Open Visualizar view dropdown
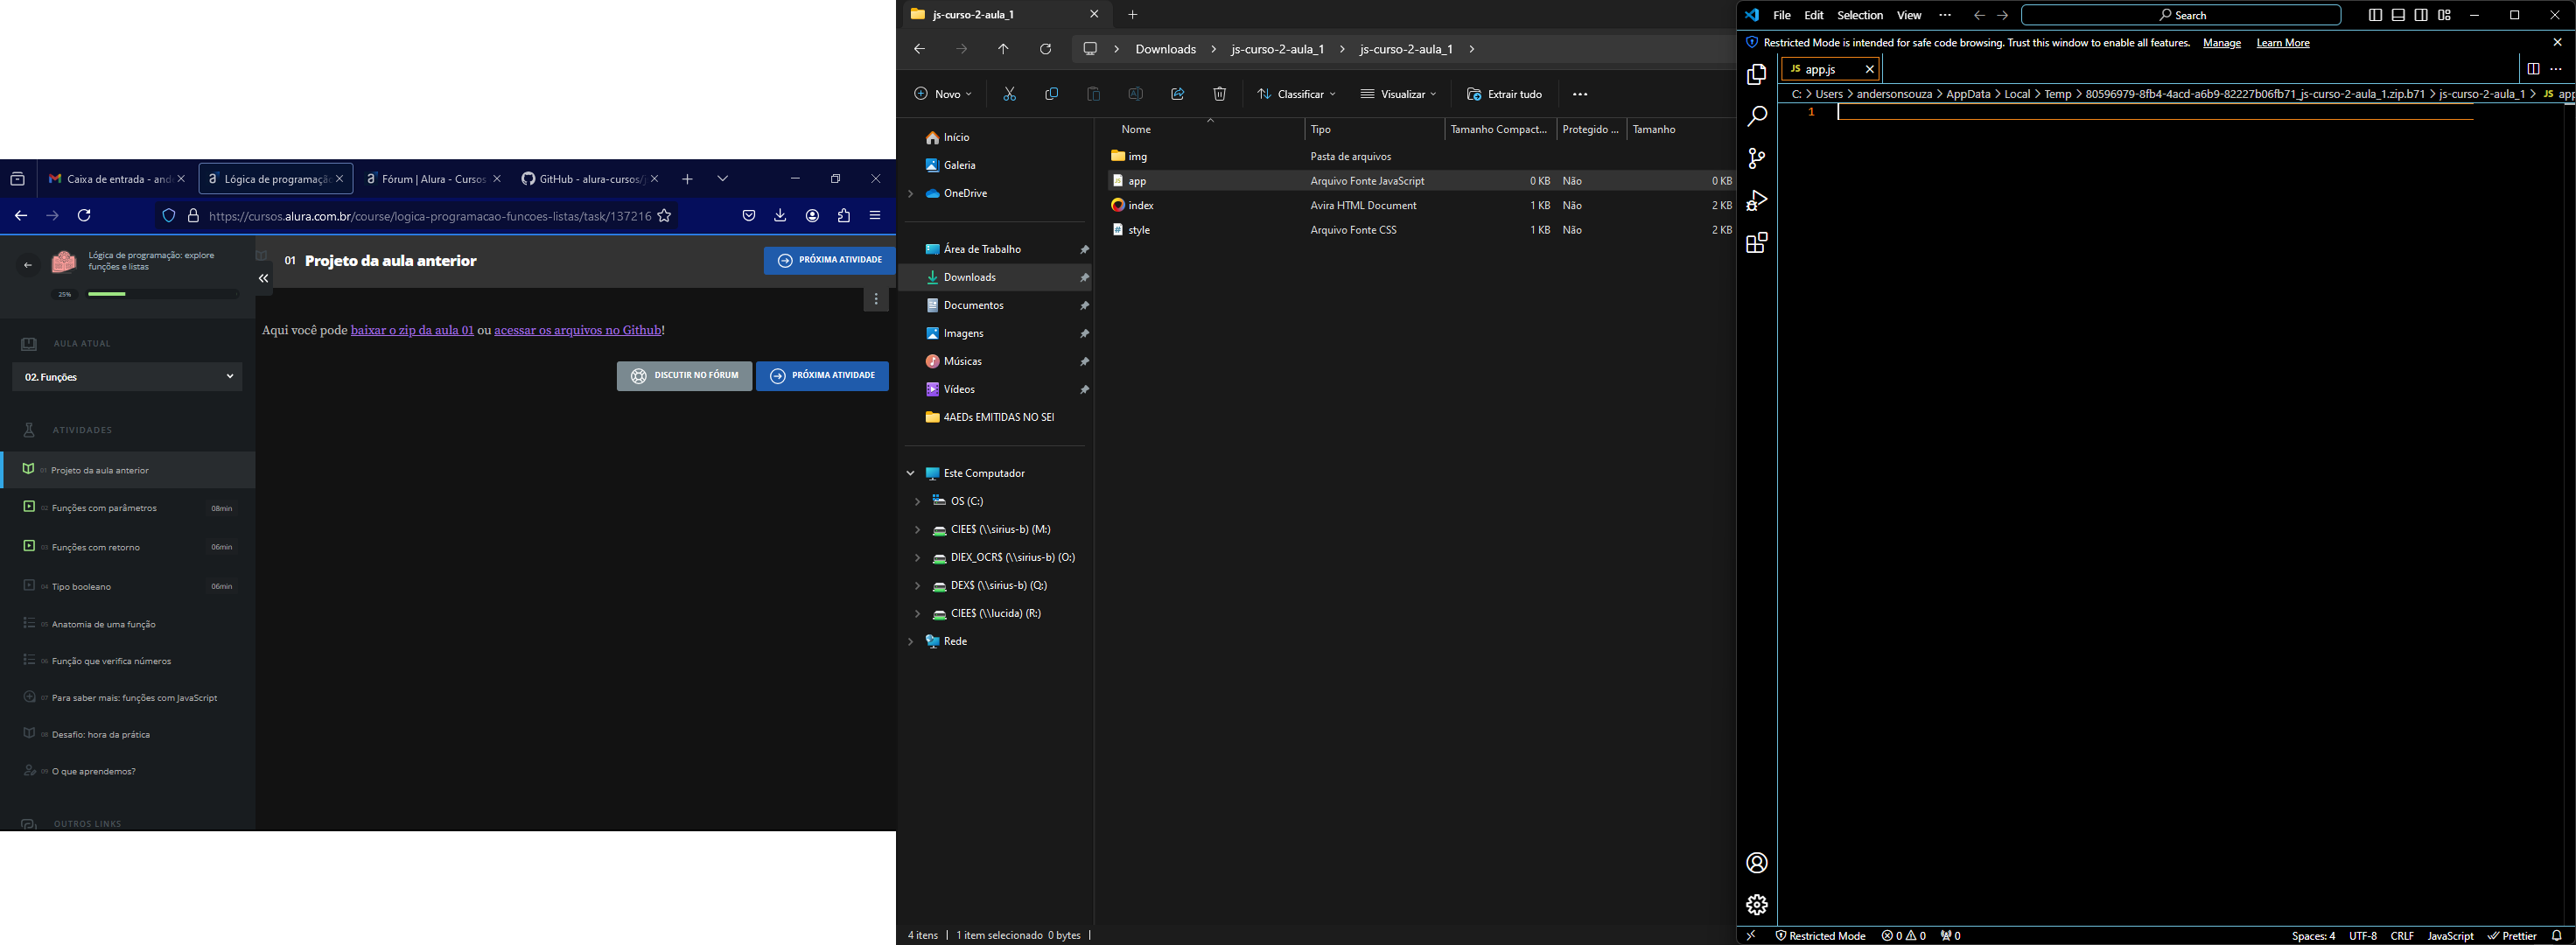Screen dimensions: 2576x945 tap(1398, 94)
